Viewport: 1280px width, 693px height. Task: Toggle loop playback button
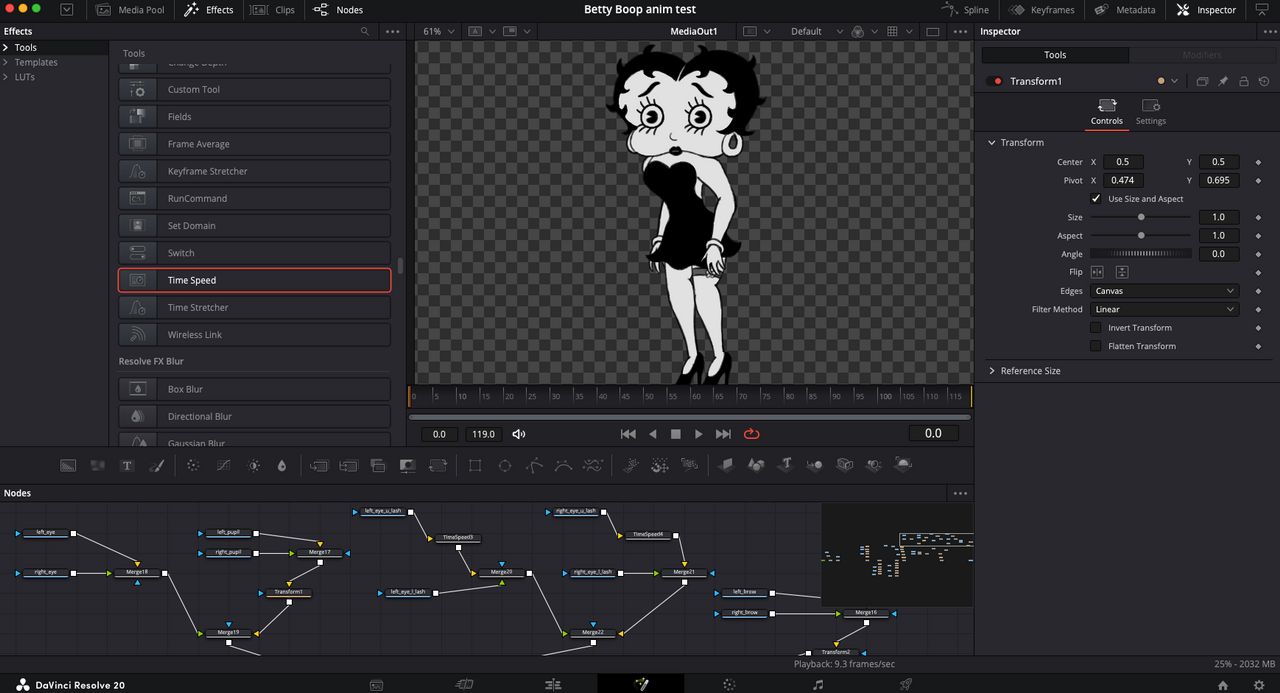[x=752, y=434]
